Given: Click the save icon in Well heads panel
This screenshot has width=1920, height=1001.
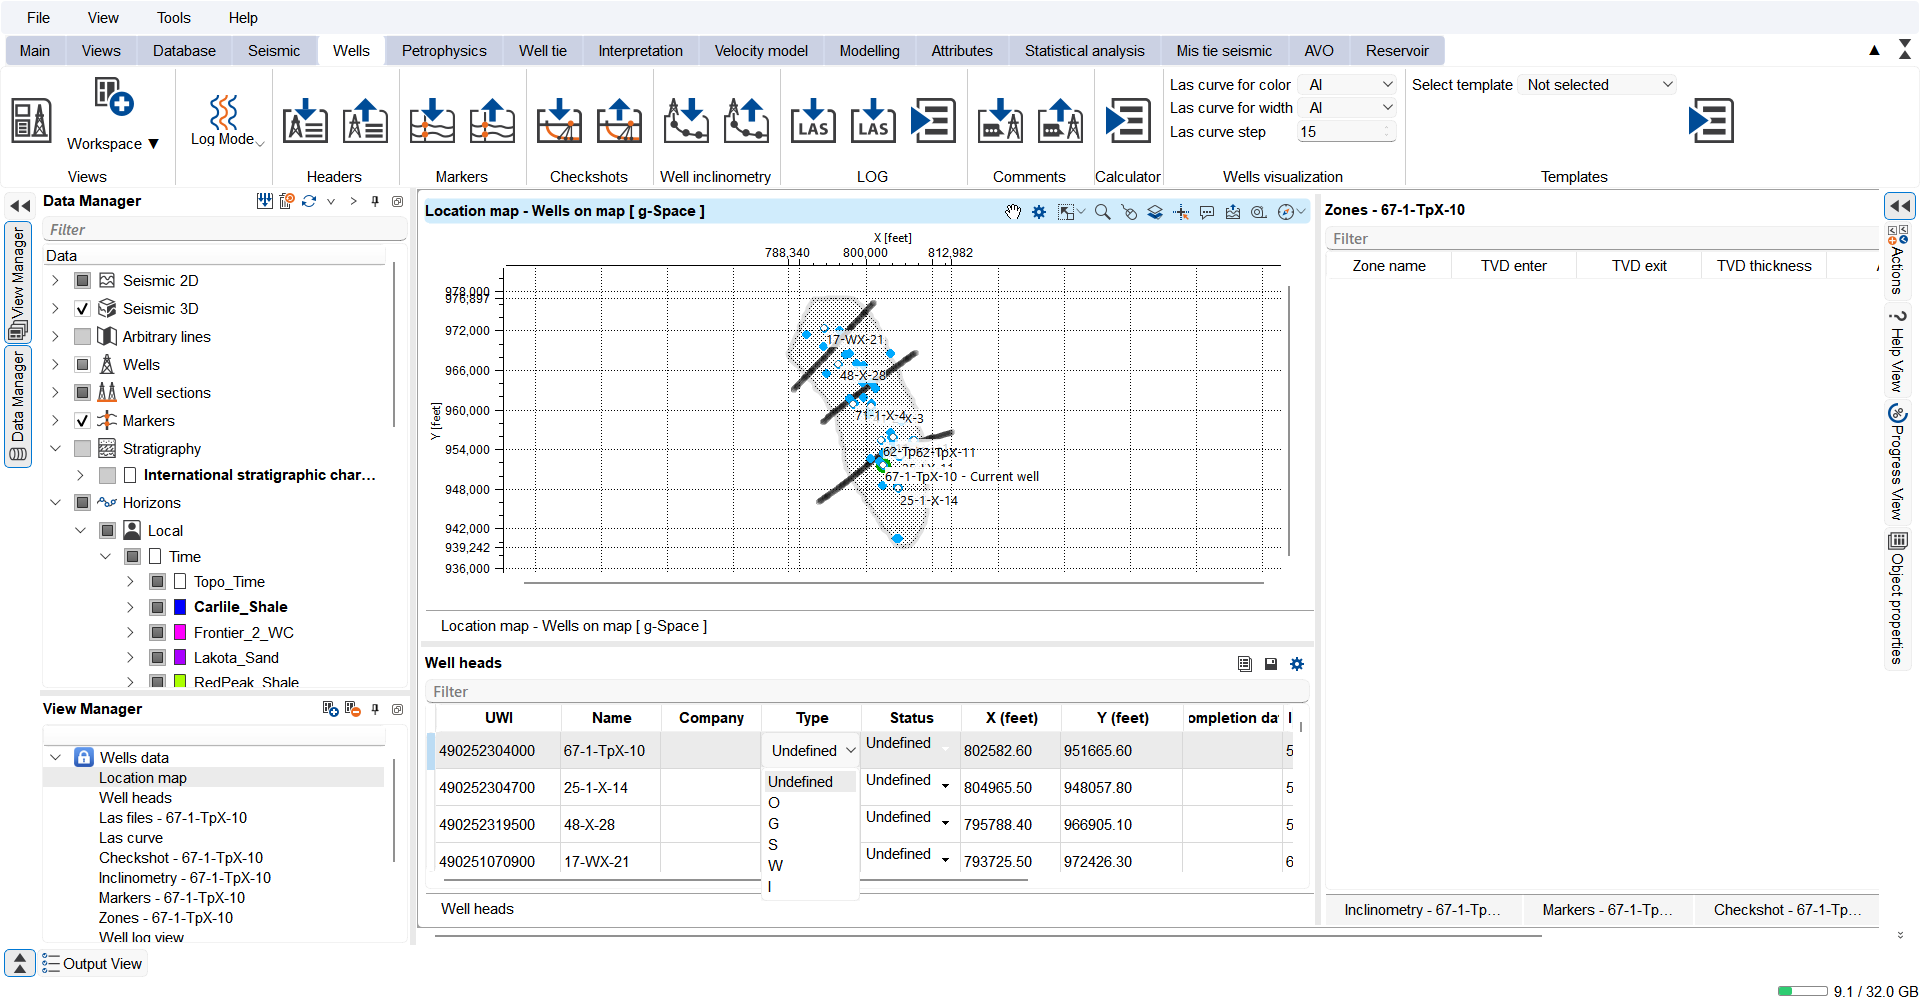Looking at the screenshot, I should pos(1271,664).
